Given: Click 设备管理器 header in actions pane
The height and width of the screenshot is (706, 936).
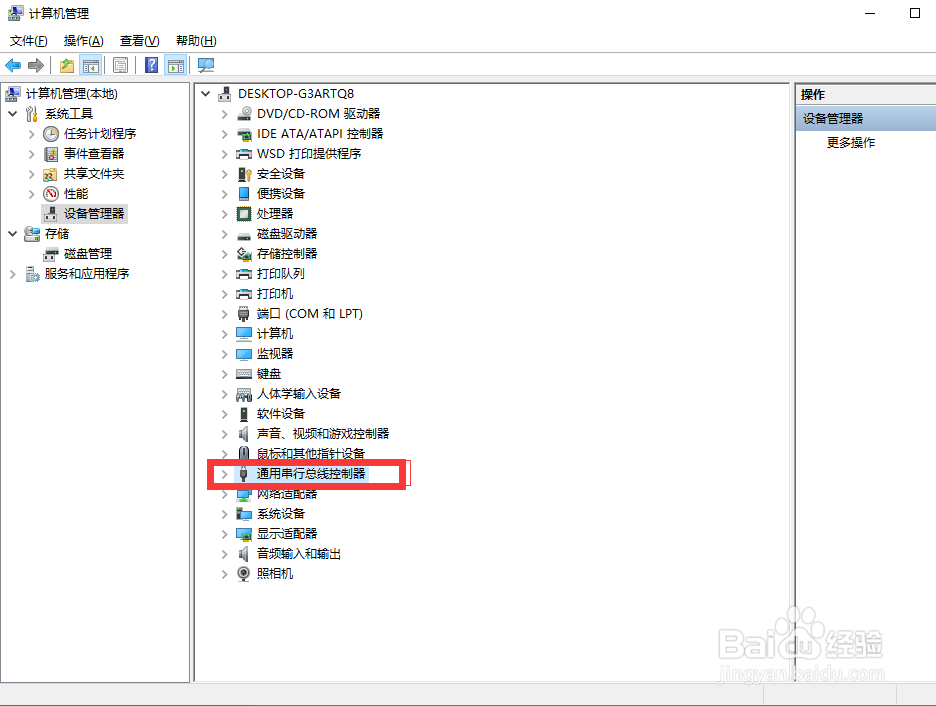Looking at the screenshot, I should pyautogui.click(x=866, y=119).
